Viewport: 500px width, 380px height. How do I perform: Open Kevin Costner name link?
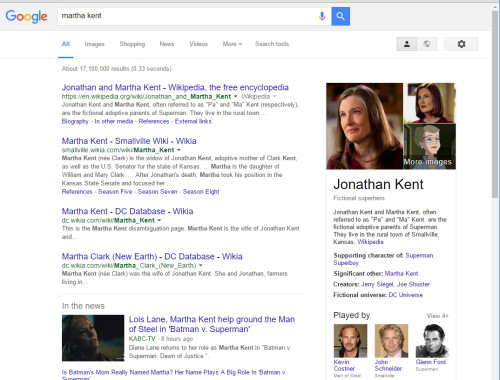click(x=344, y=365)
